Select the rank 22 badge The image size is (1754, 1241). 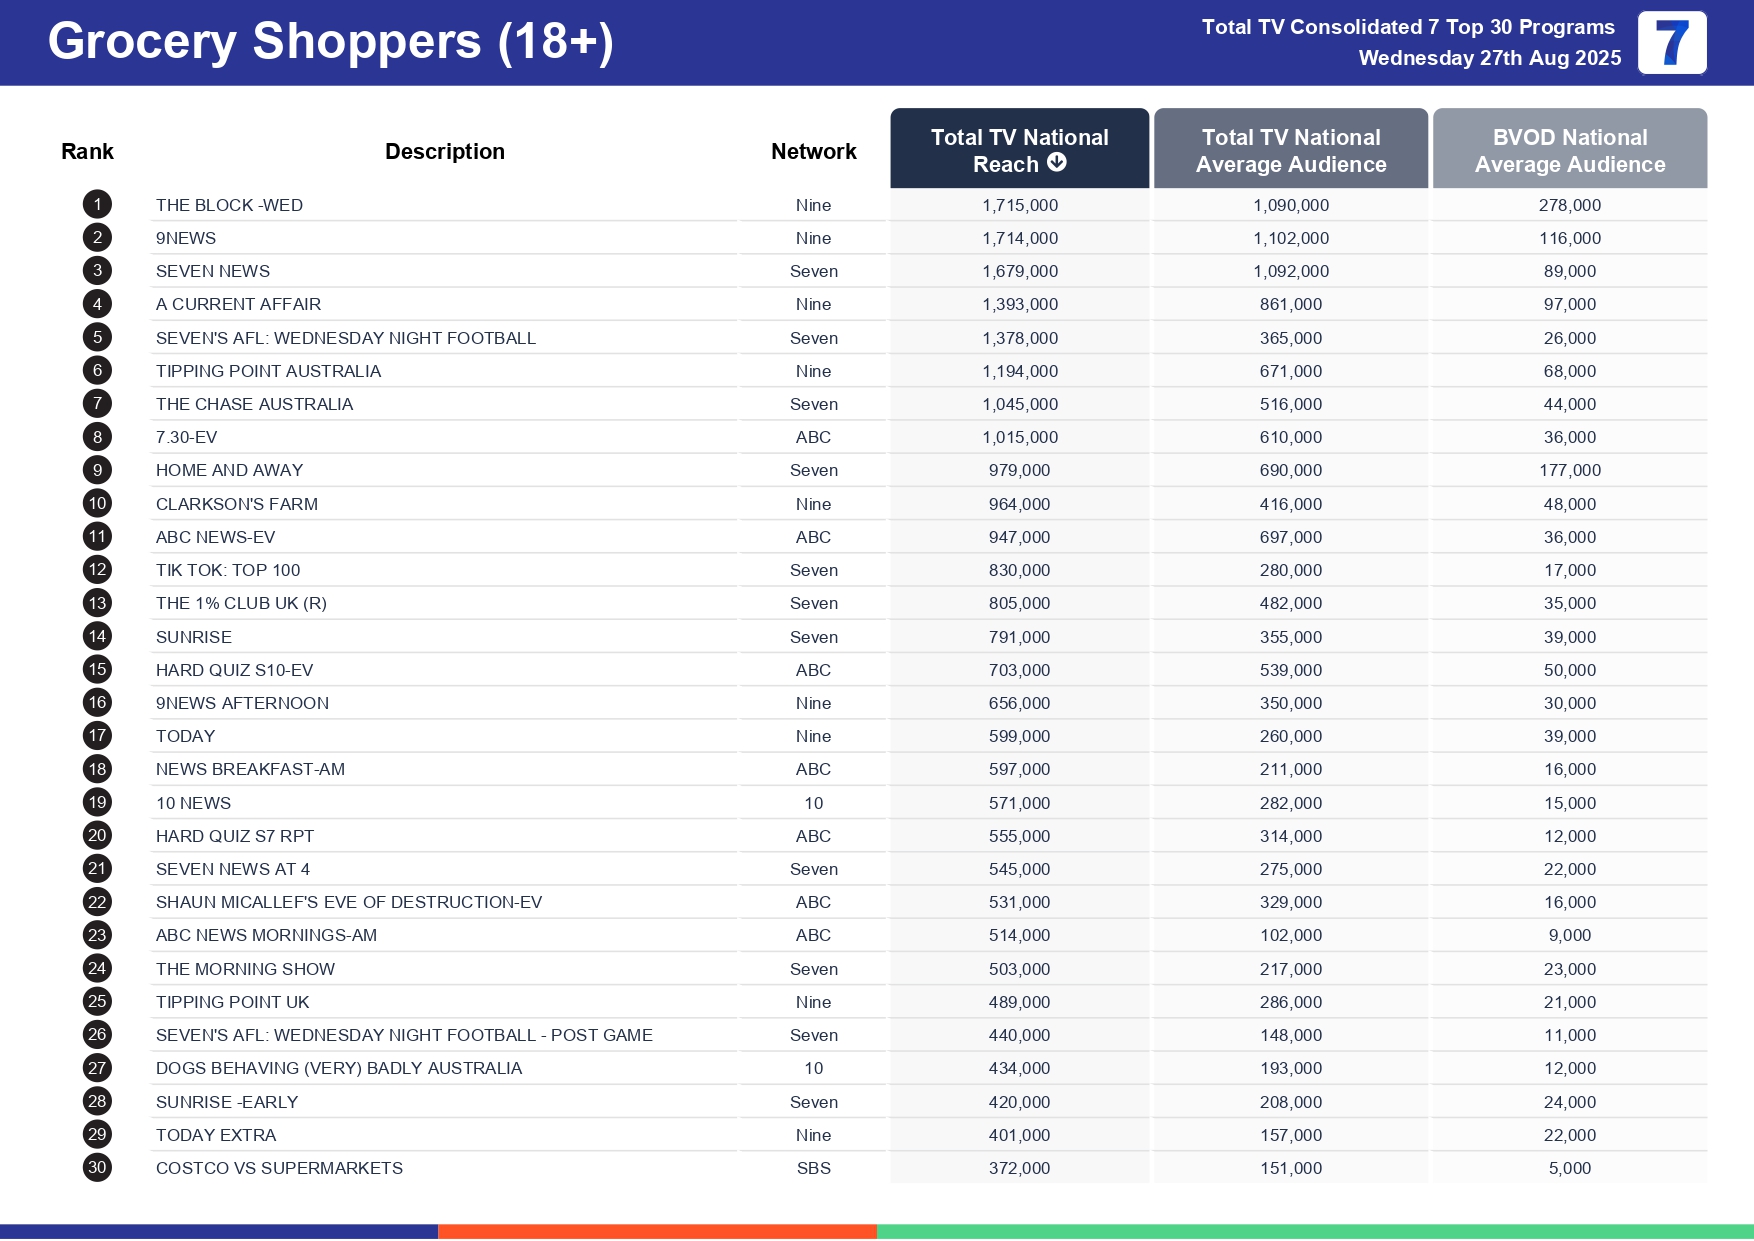click(x=97, y=902)
